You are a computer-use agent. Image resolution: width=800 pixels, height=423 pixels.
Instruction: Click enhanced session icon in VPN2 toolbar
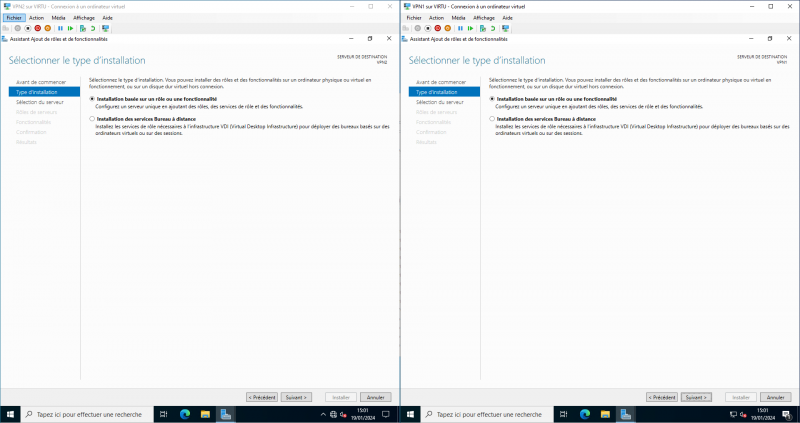coord(106,29)
